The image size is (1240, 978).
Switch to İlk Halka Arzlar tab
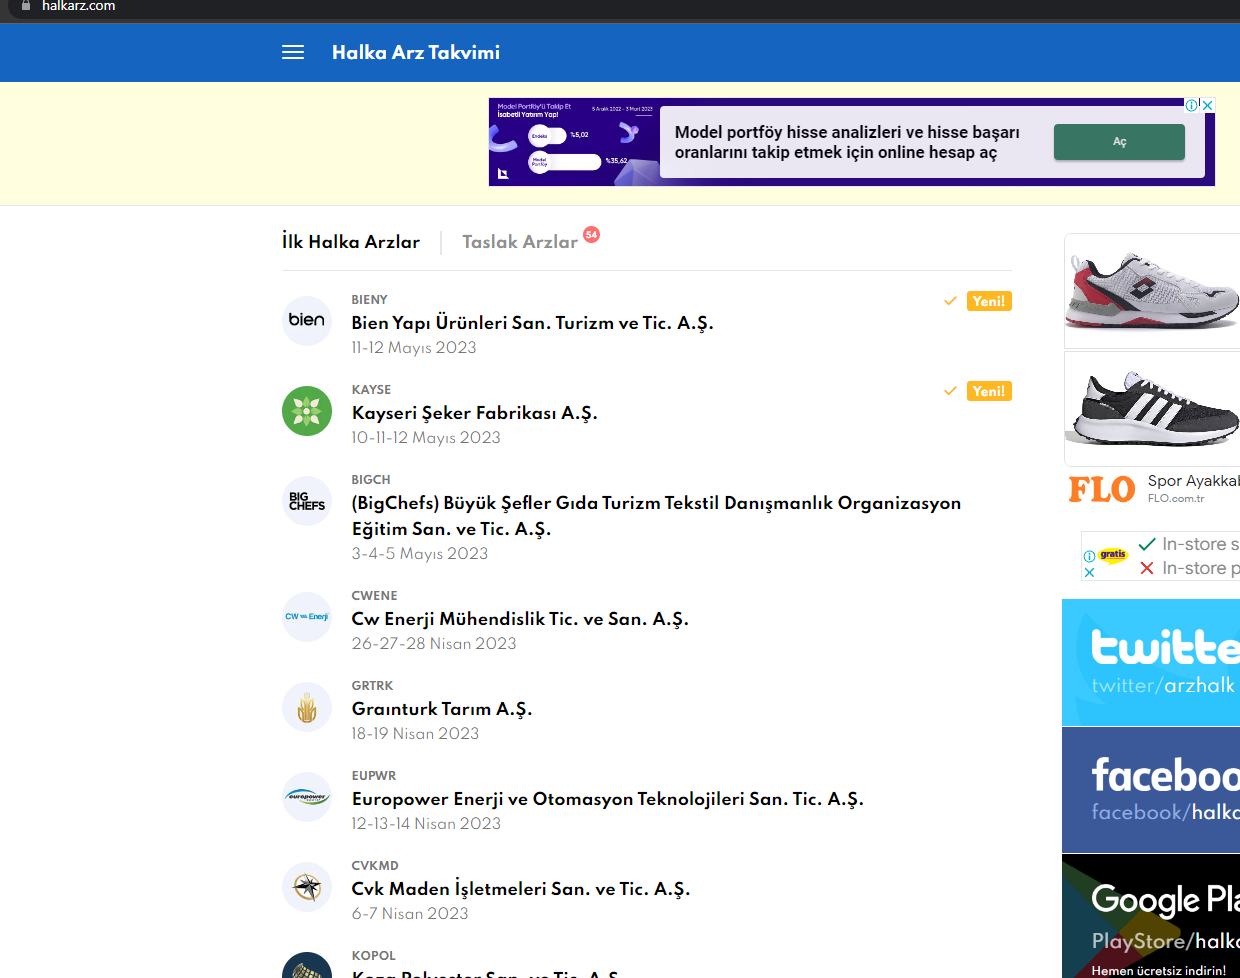[351, 242]
